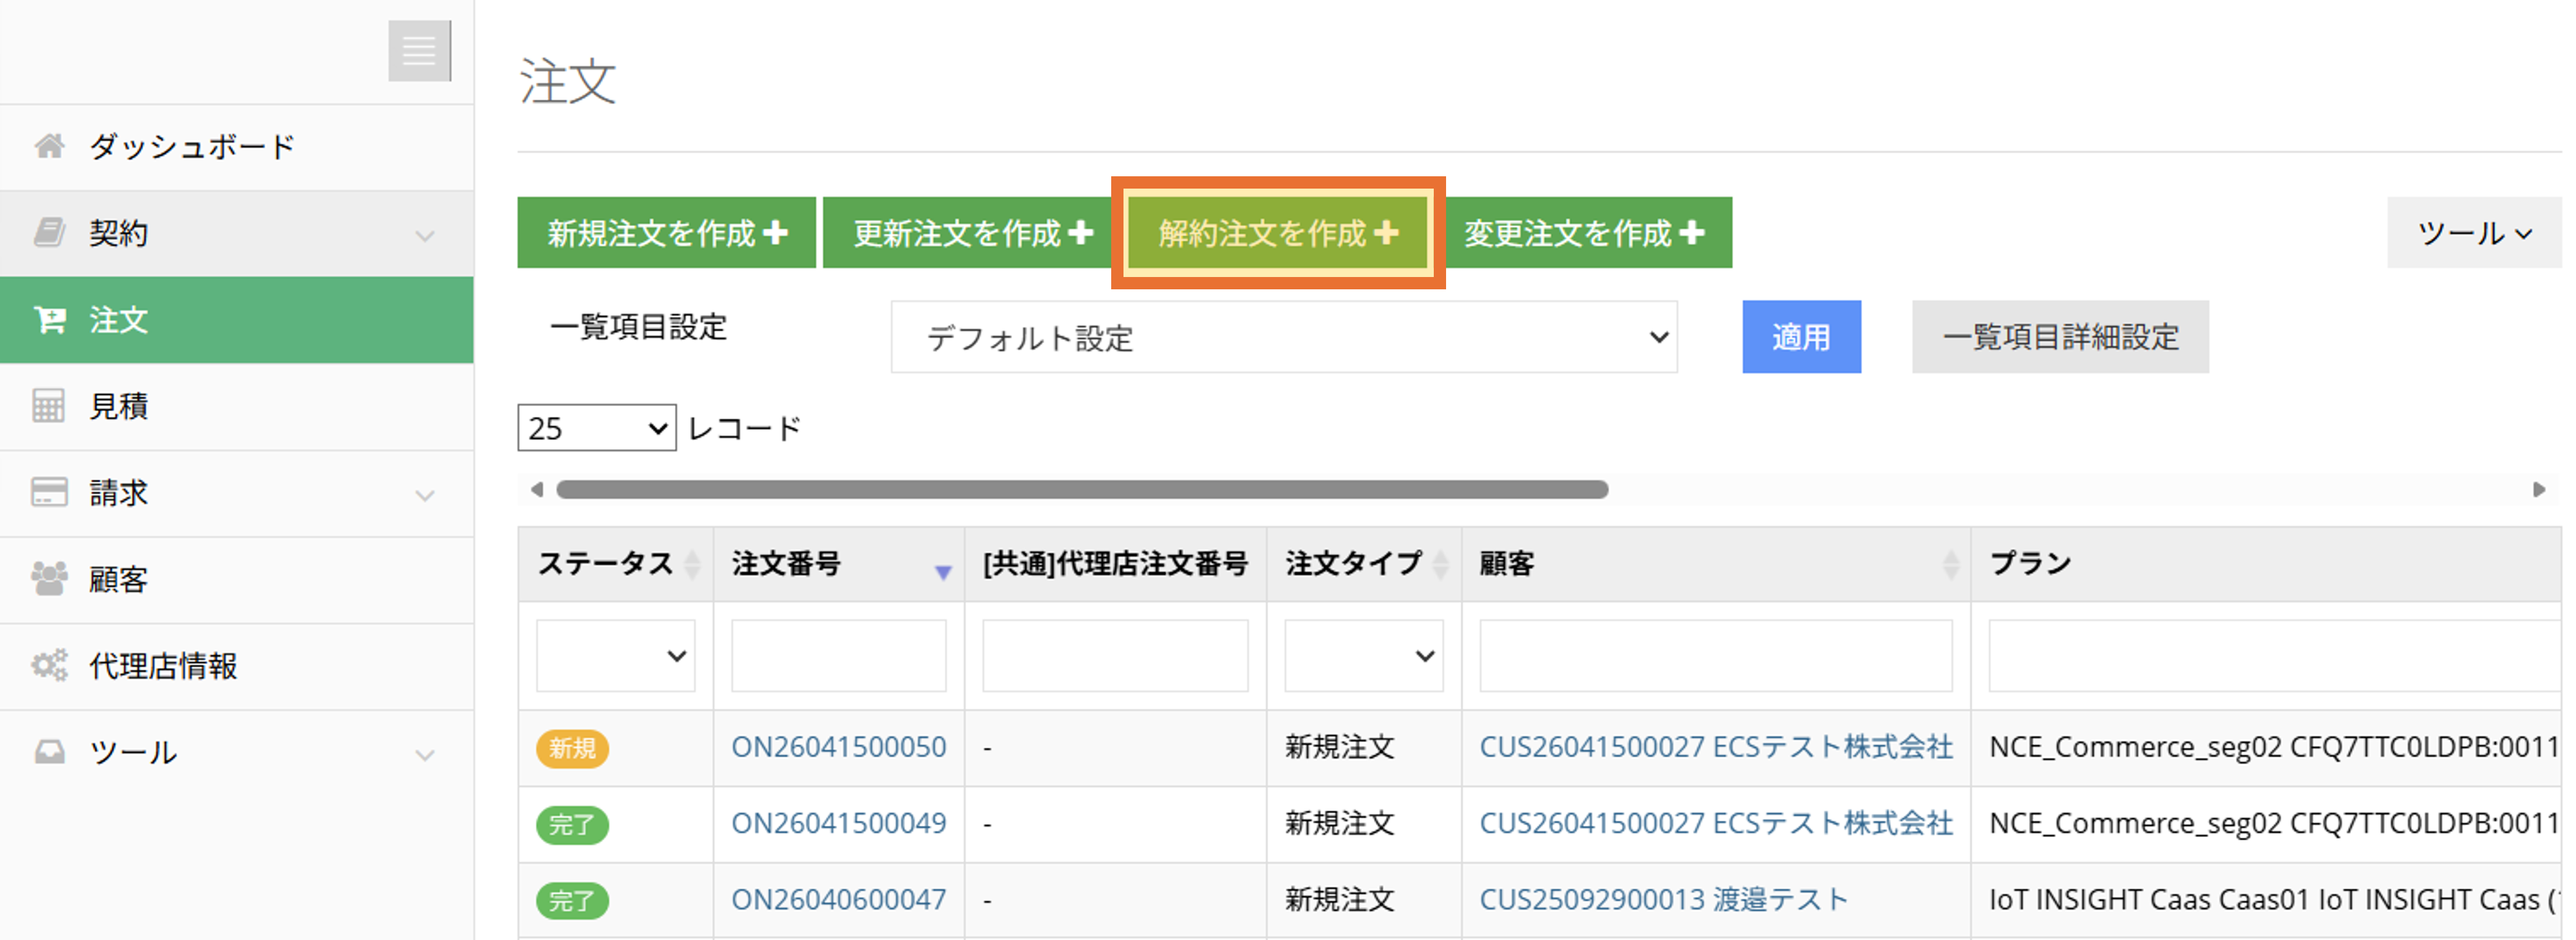This screenshot has height=940, width=2576.
Task: Toggle the sidebar hamburger menu icon
Action: (x=419, y=50)
